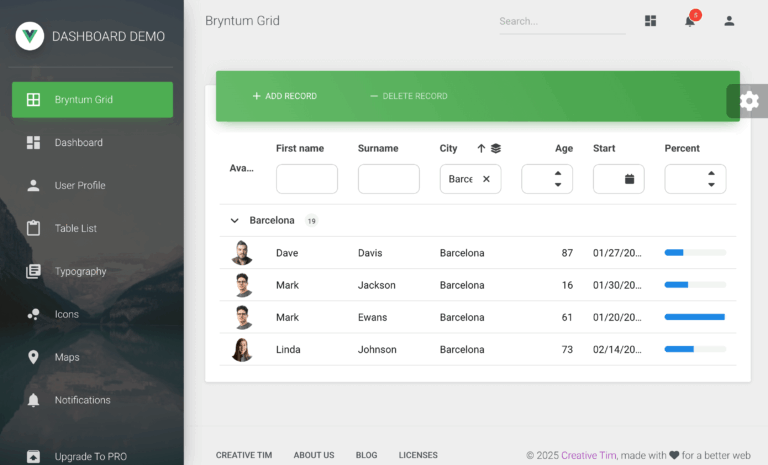Open the Maps page
Screen dimensions: 768x465
click(x=93, y=357)
